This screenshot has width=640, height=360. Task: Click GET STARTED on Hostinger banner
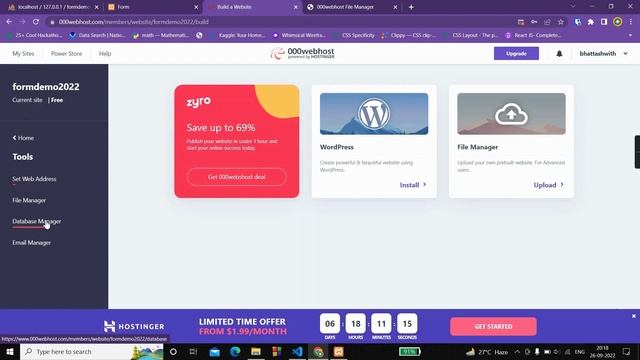pyautogui.click(x=493, y=327)
